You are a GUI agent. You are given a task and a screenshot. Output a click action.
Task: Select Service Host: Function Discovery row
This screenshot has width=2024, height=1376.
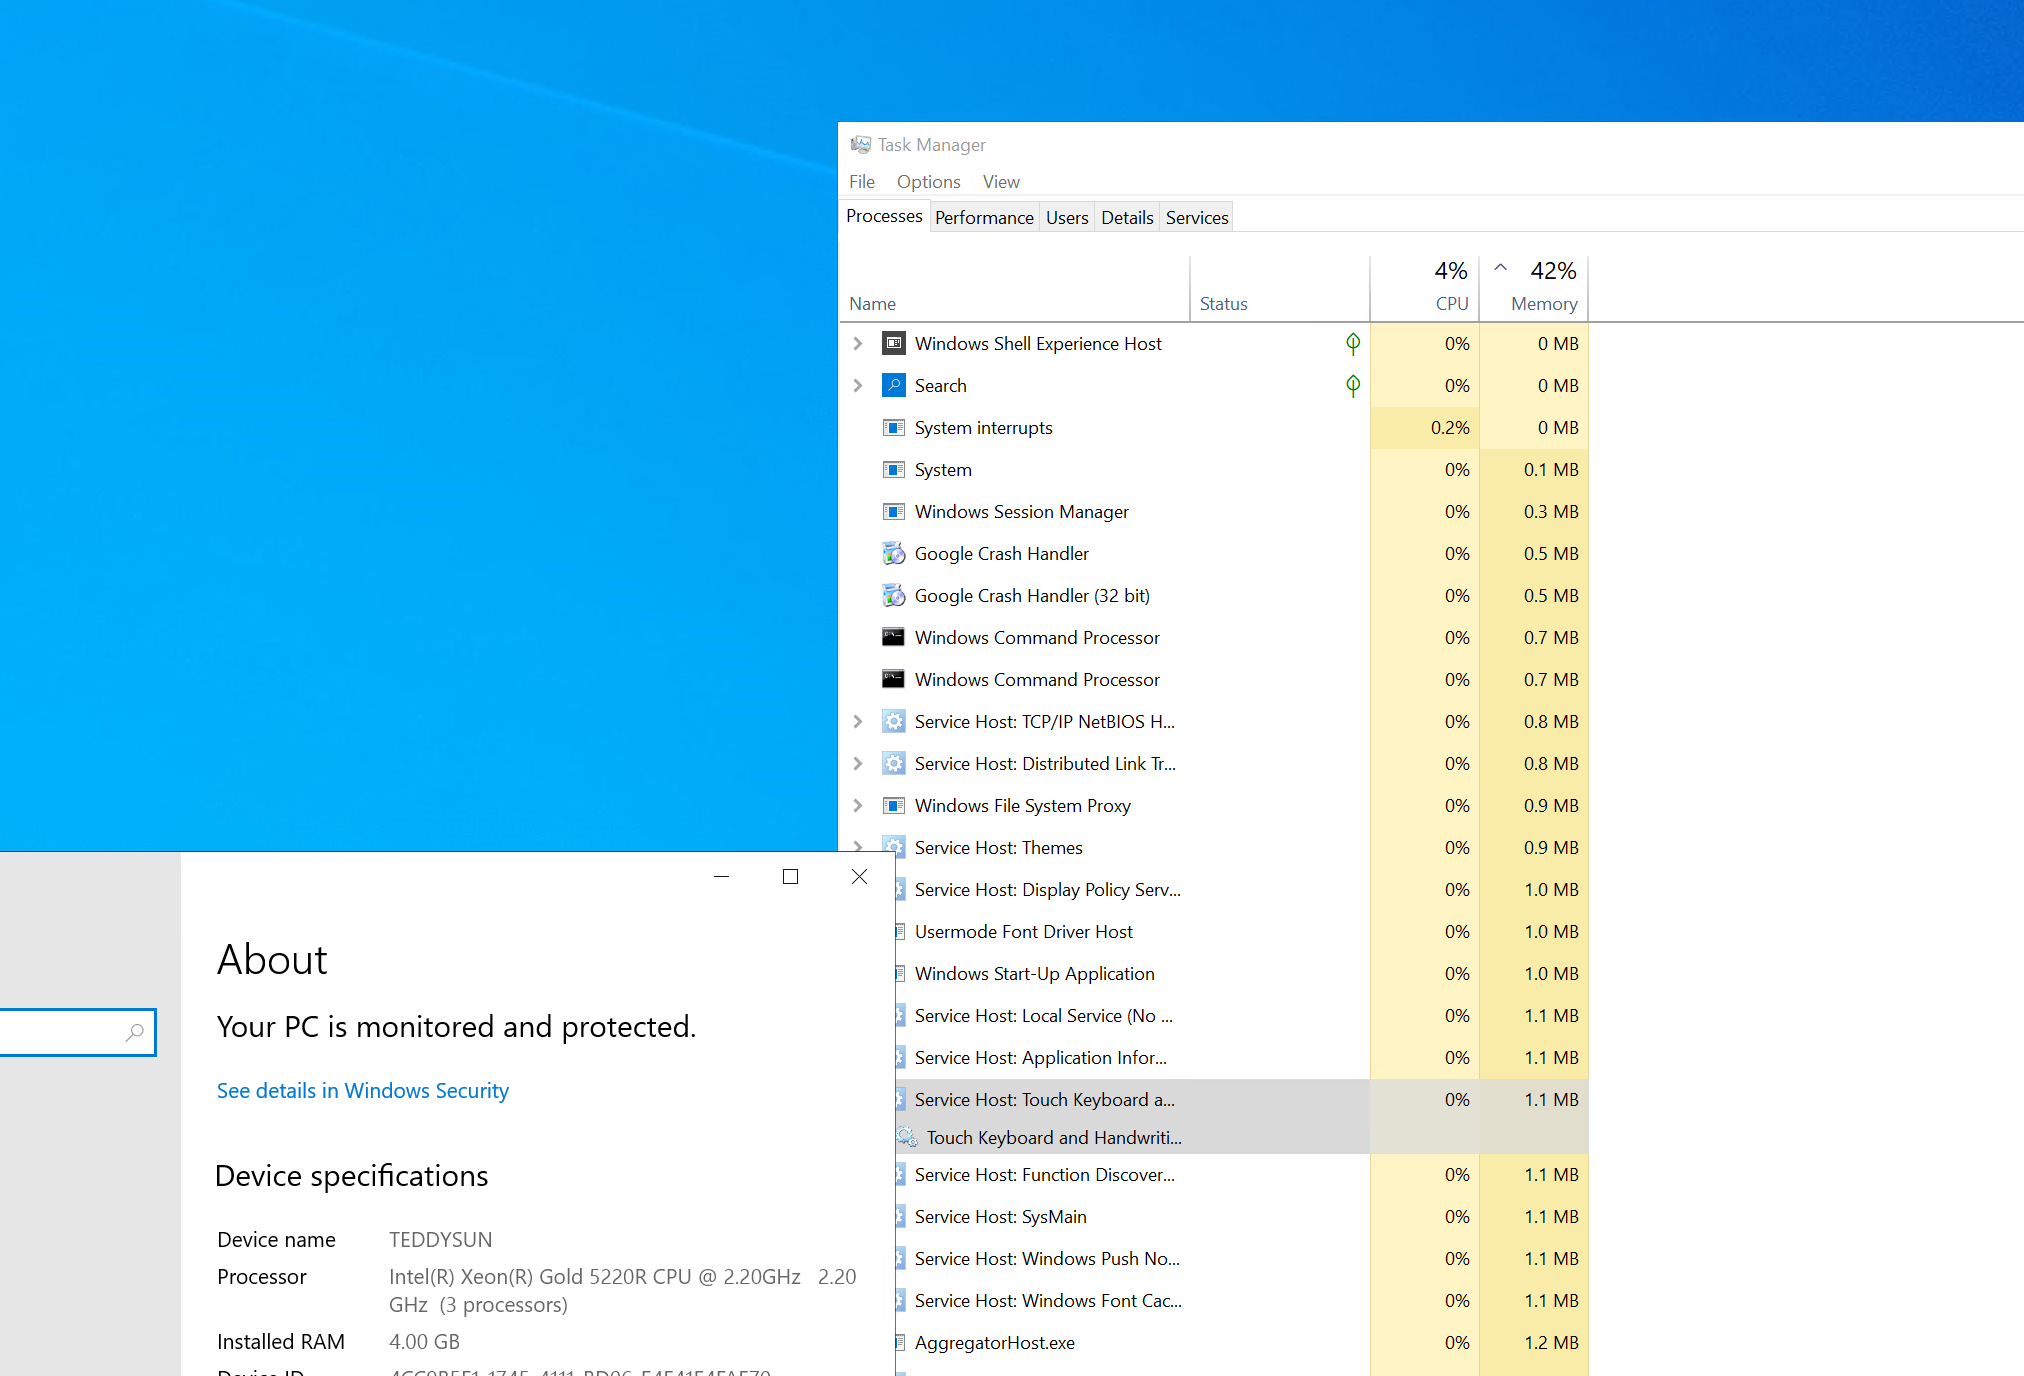pyautogui.click(x=1241, y=1174)
